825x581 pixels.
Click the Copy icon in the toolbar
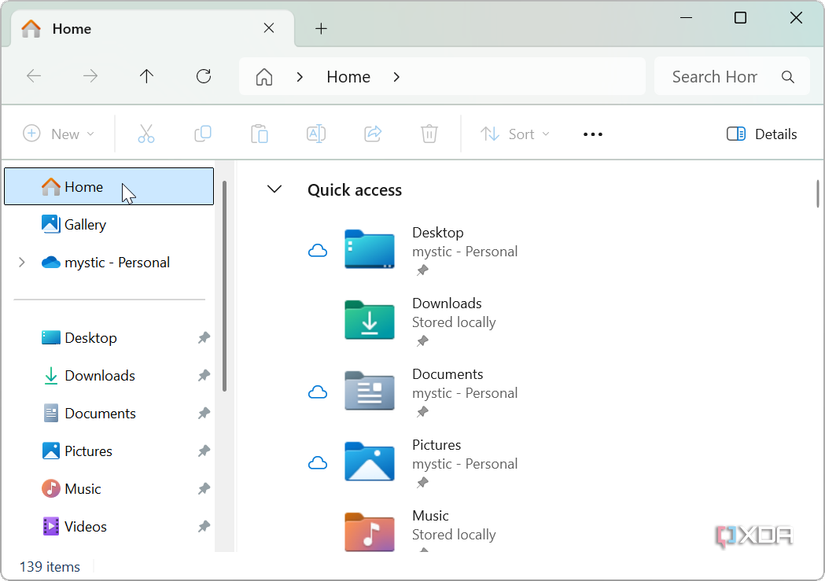tap(202, 133)
